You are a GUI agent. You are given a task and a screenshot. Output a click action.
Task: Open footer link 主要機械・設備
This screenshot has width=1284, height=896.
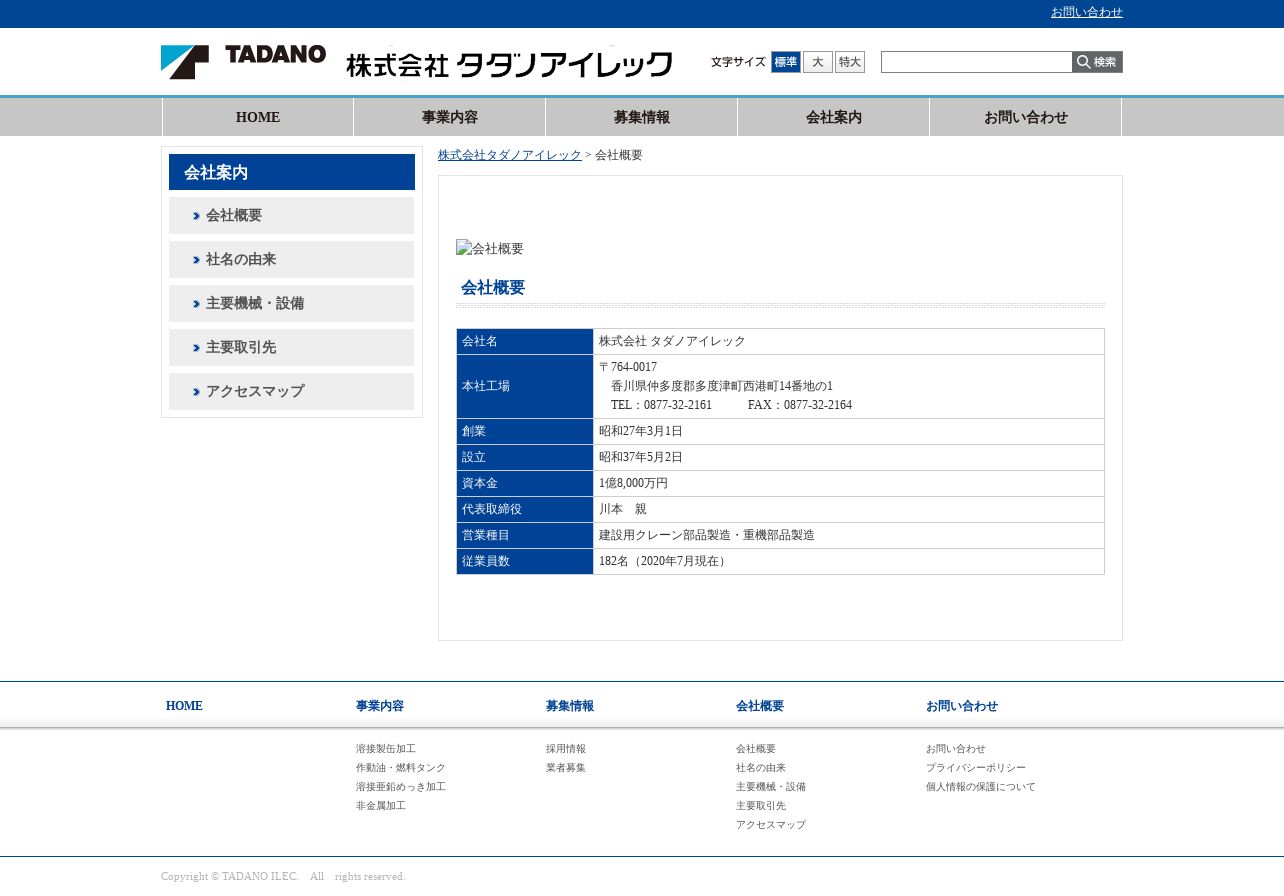click(771, 786)
